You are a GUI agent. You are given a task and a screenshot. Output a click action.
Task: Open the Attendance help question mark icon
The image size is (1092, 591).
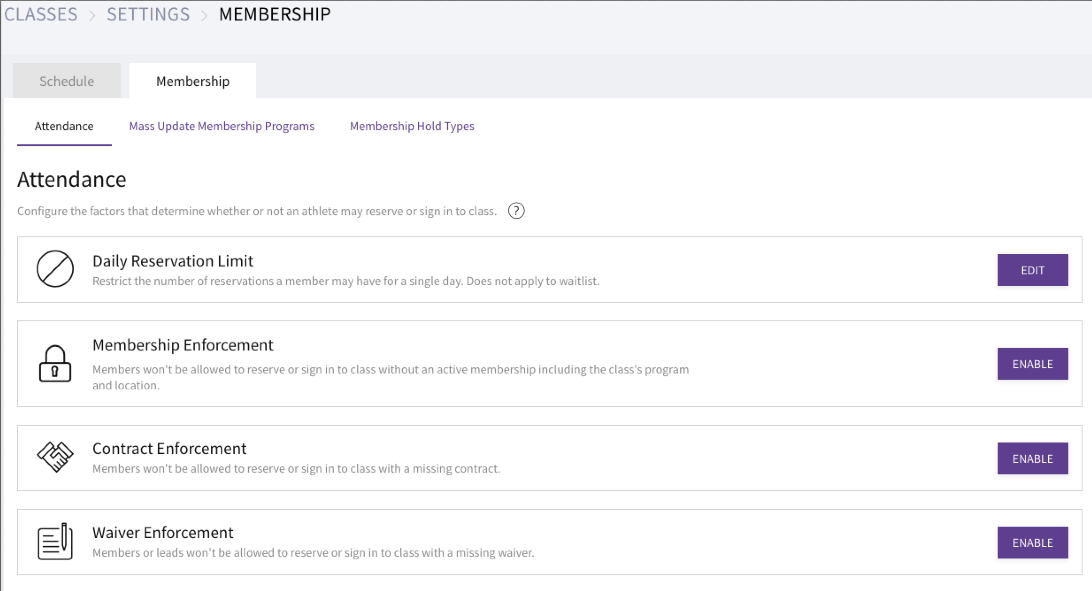coord(516,211)
